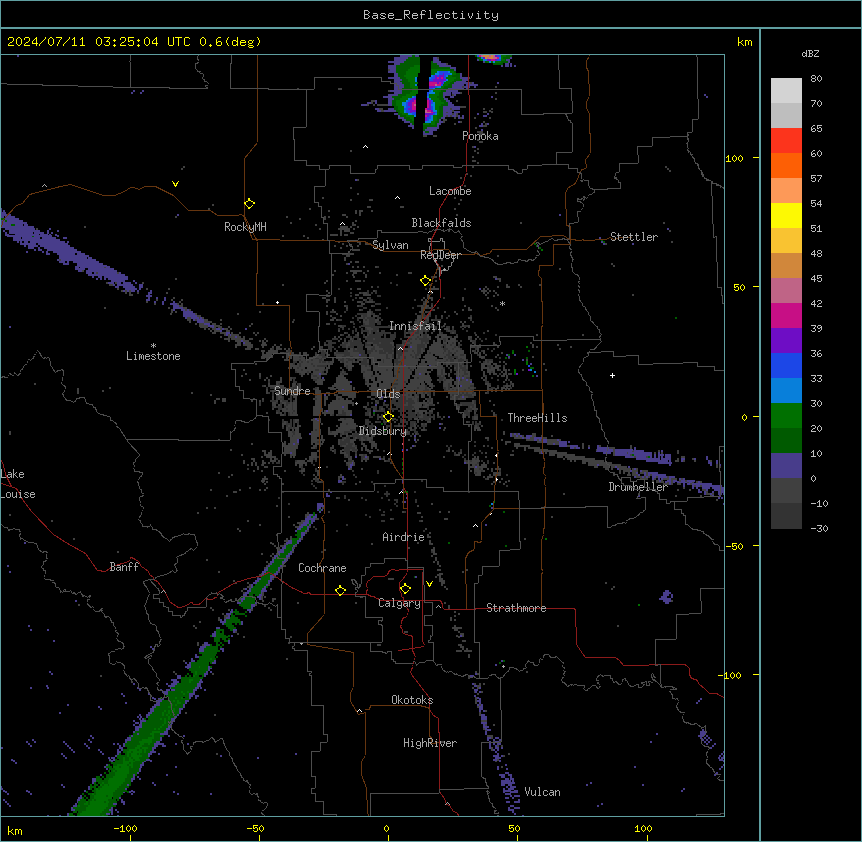Click the asterisk marker east of Innisfail
862x842 pixels.
point(502,303)
